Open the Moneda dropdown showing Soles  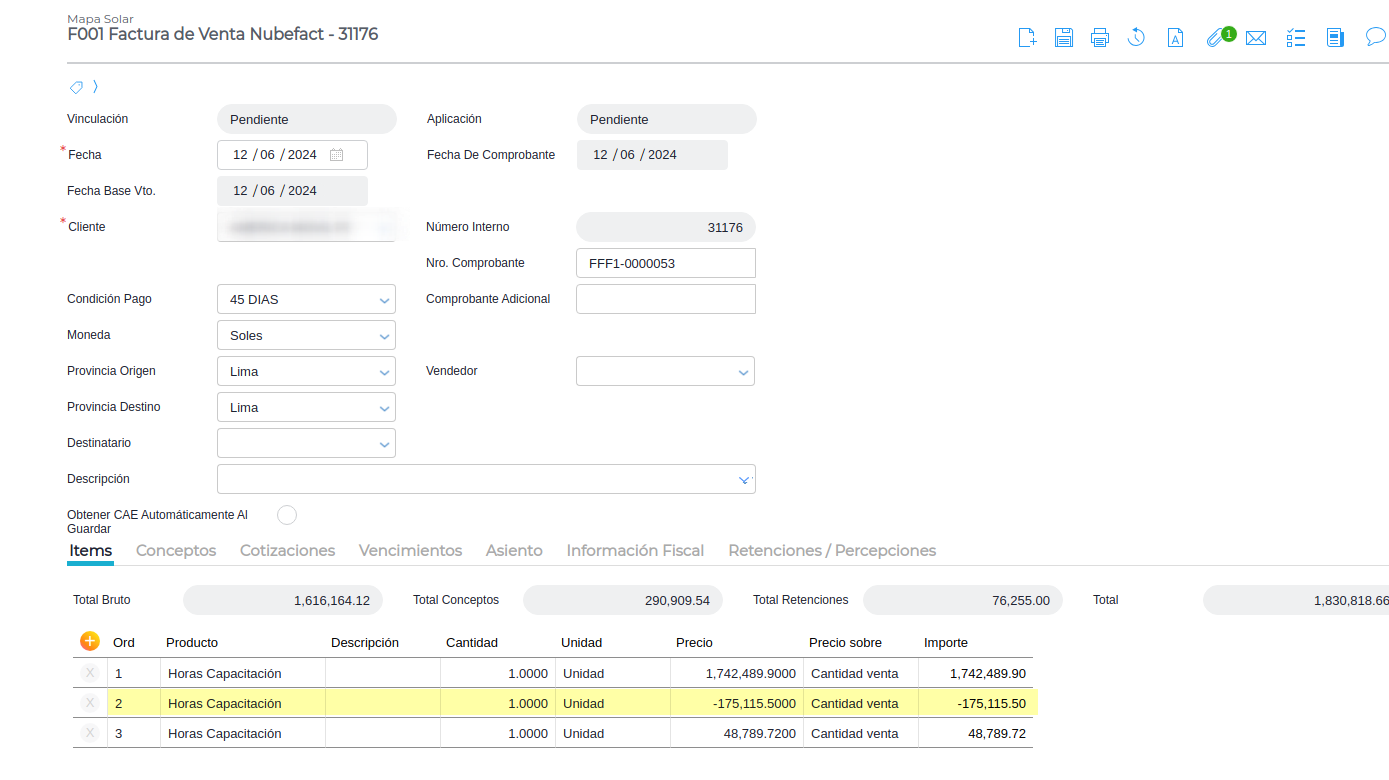(x=384, y=336)
